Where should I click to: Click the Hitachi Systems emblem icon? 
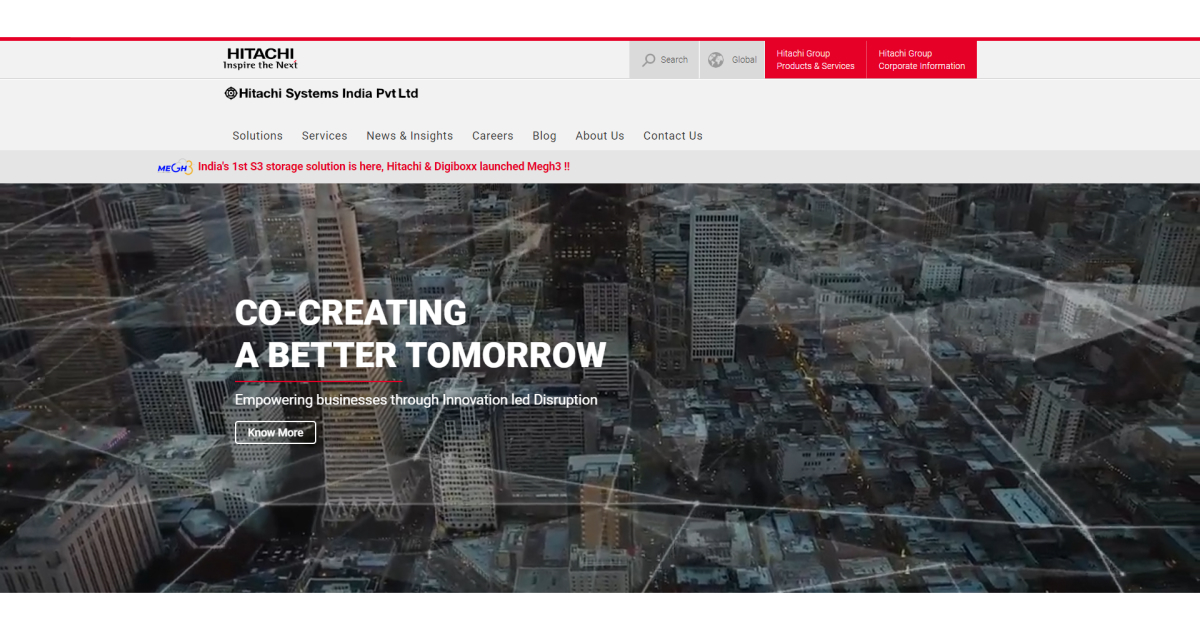click(231, 93)
